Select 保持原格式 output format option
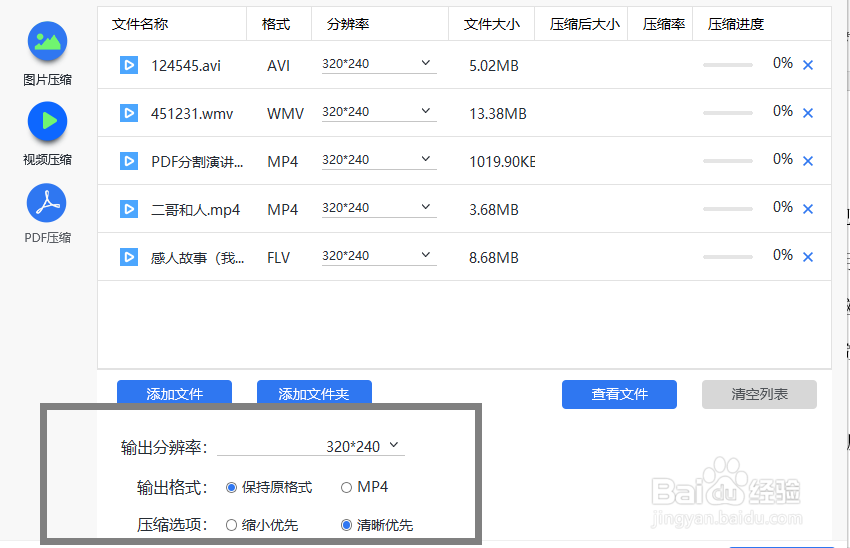This screenshot has height=548, width=850. pos(231,487)
